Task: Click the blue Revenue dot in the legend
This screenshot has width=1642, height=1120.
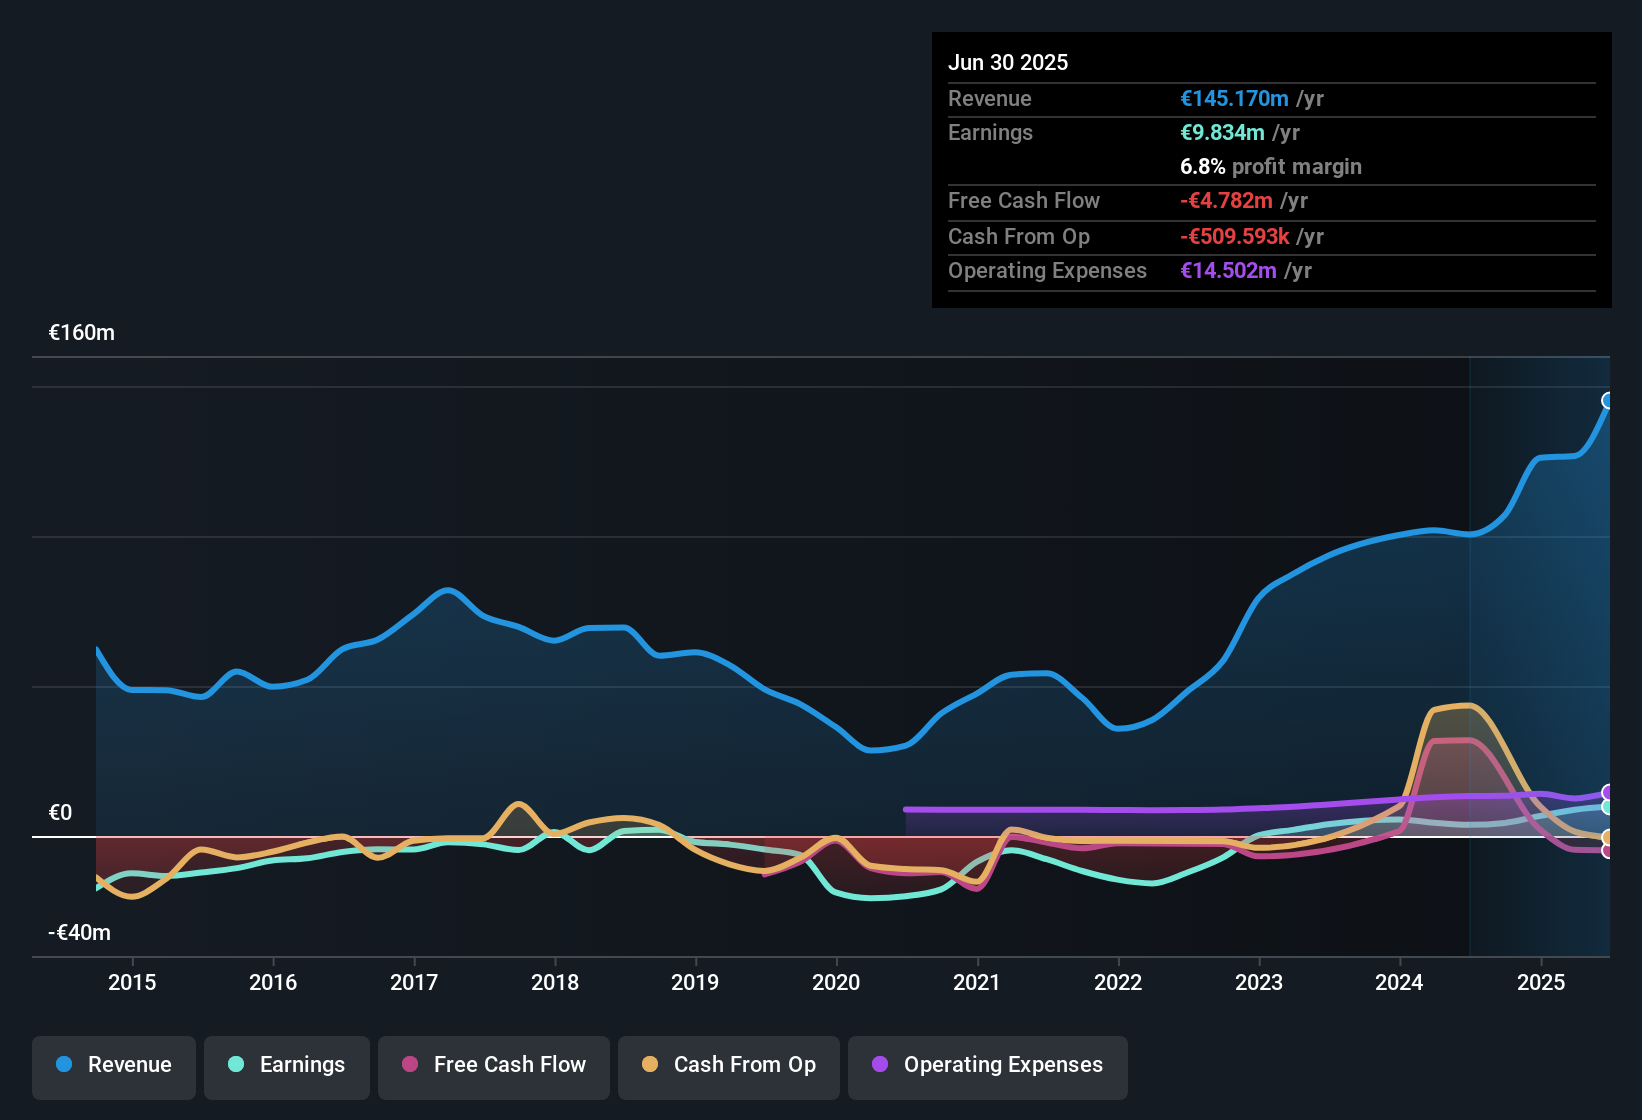Action: [x=64, y=1065]
